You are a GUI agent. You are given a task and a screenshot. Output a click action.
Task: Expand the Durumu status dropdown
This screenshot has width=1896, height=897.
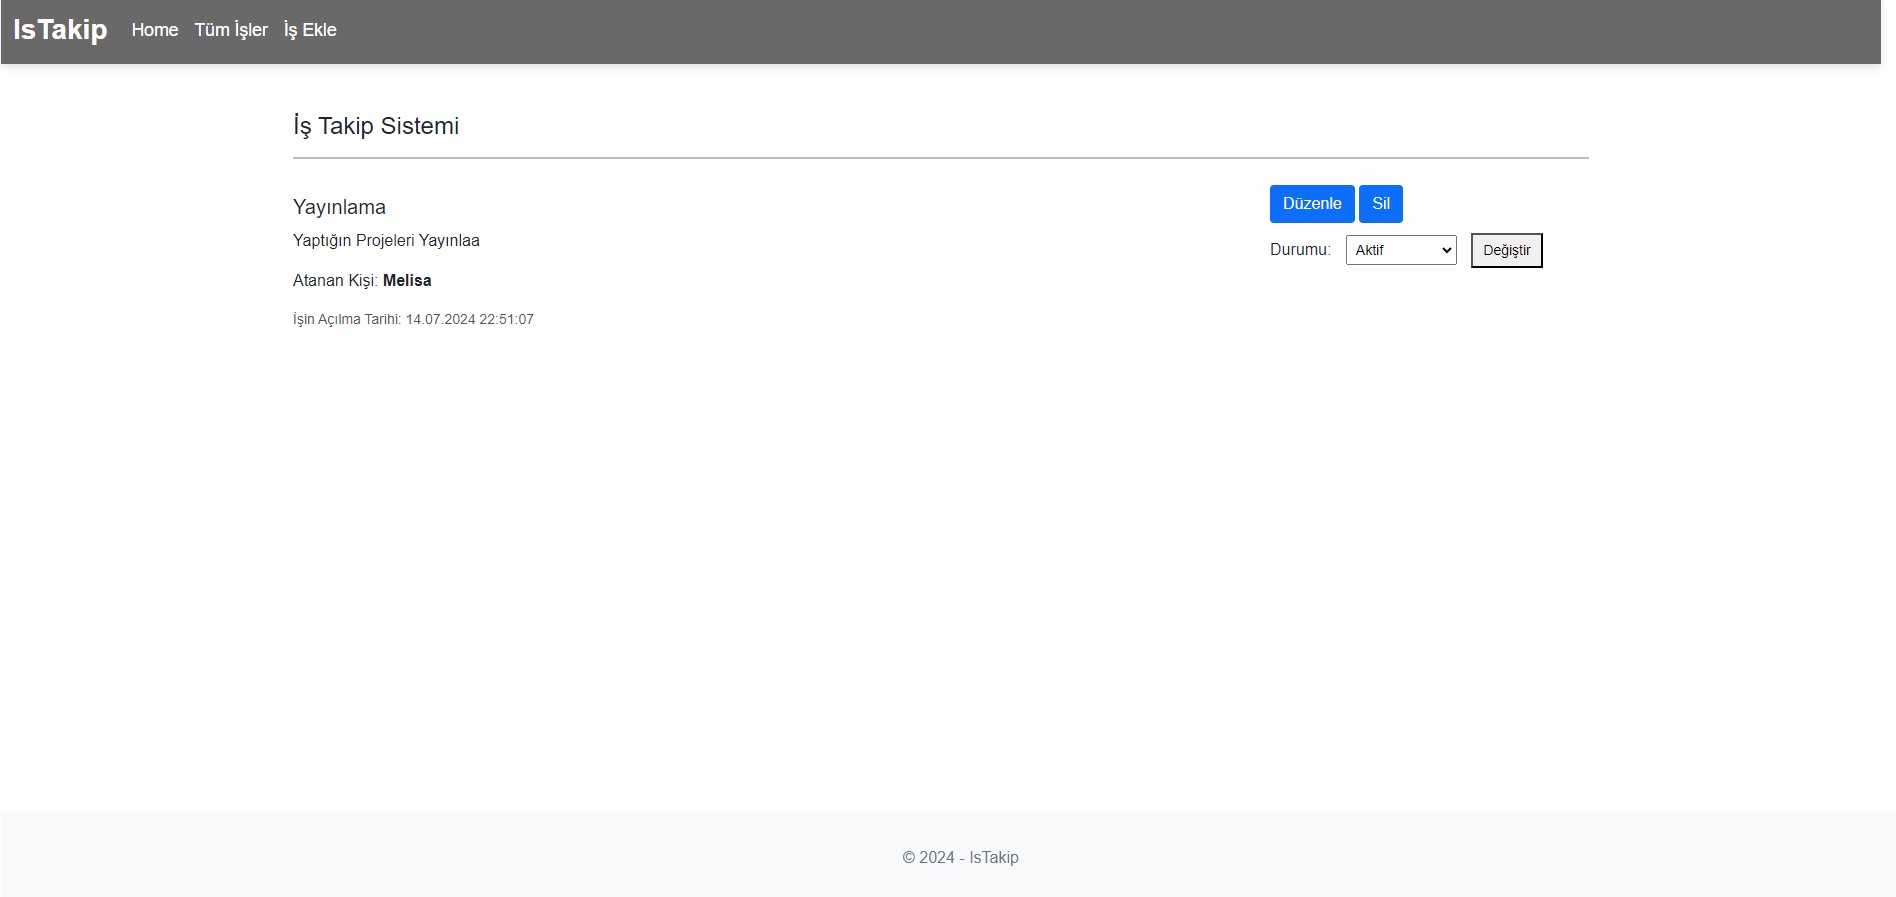[1401, 250]
